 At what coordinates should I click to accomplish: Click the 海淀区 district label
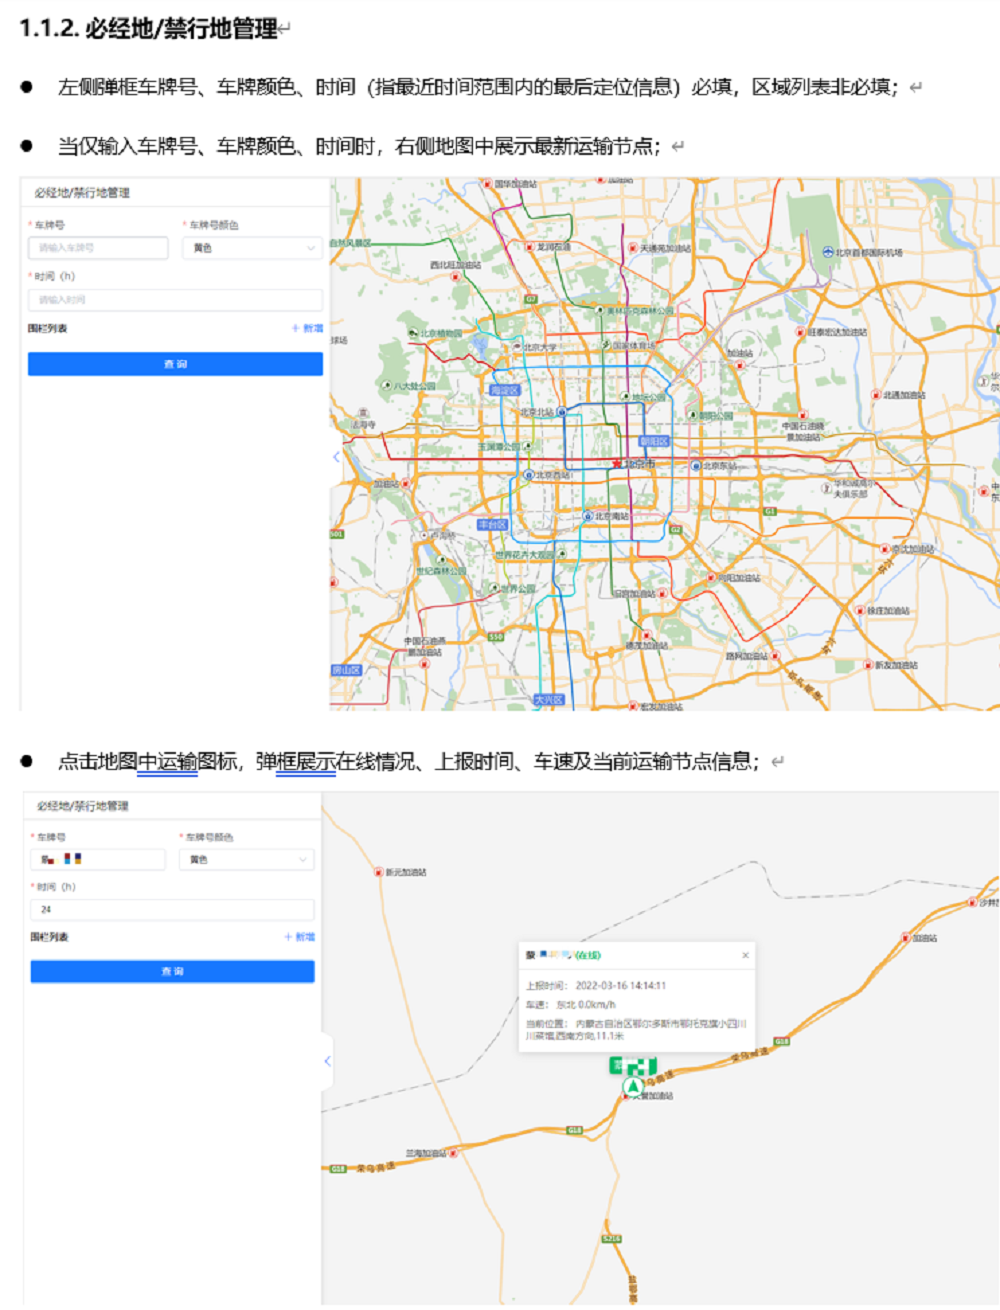coord(504,390)
